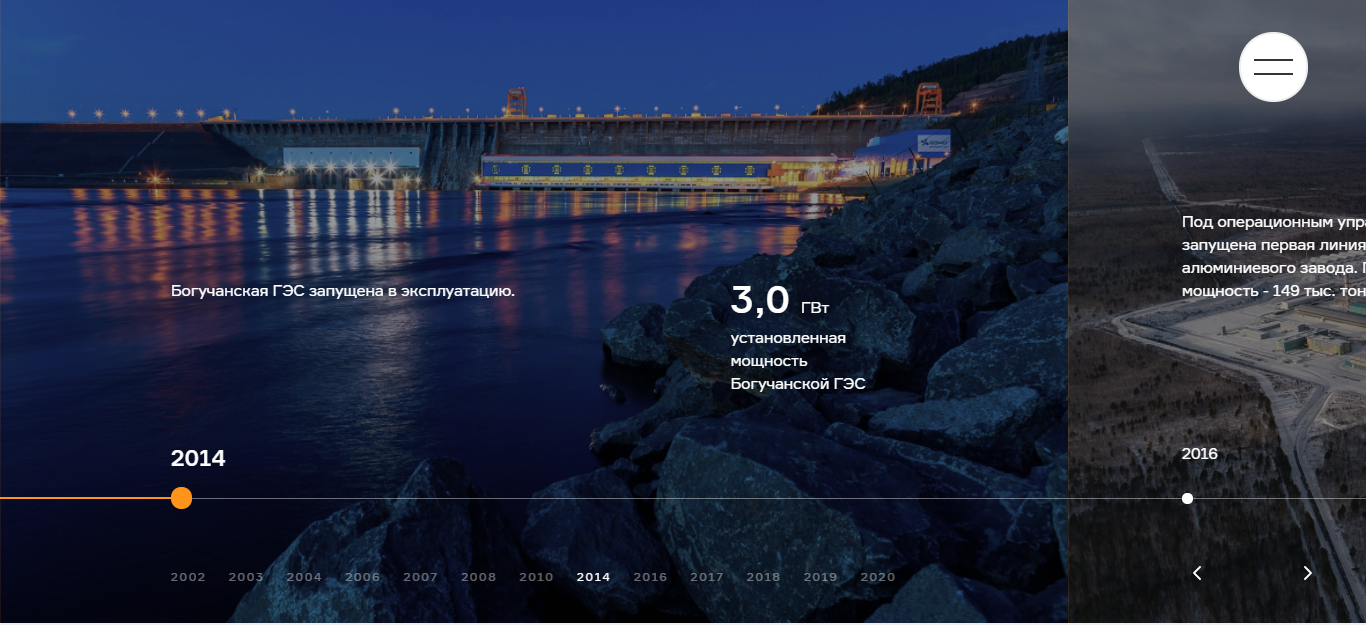
Task: Select the orange 2014 timeline dot
Action: [181, 497]
